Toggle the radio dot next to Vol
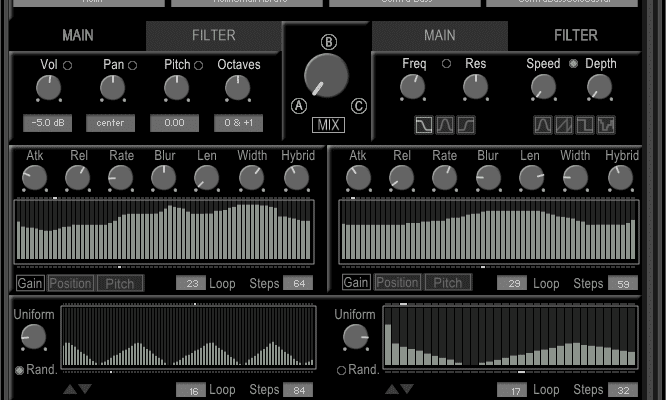Screen dimensions: 666x400 pos(68,65)
